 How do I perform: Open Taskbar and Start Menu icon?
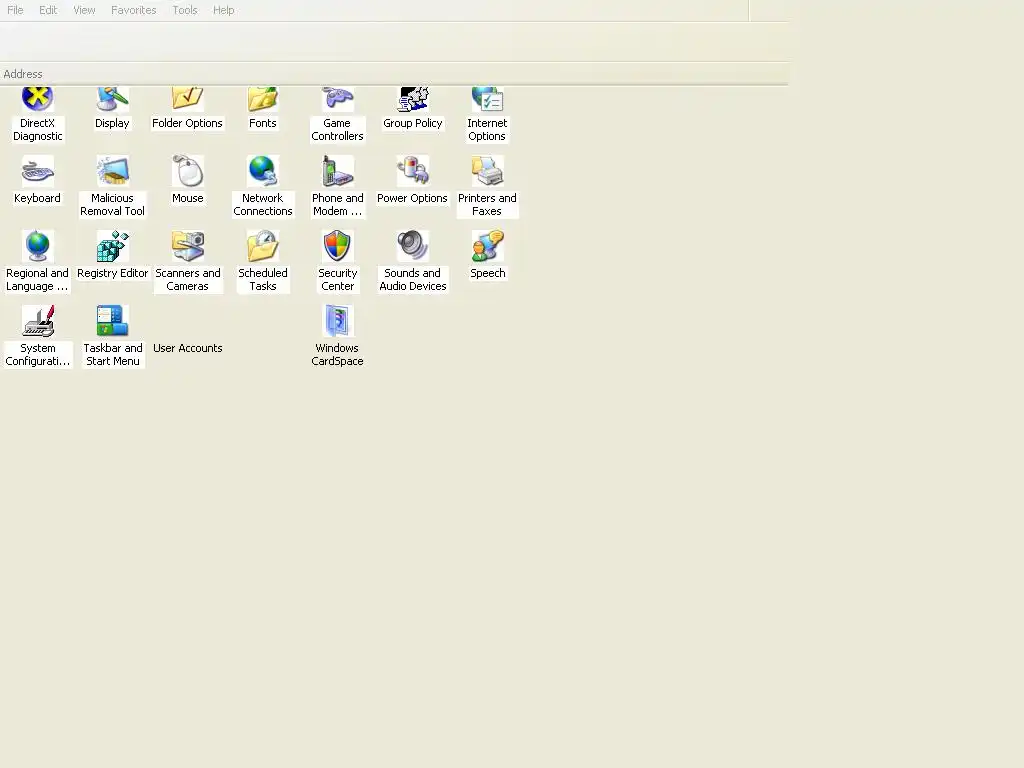point(112,321)
